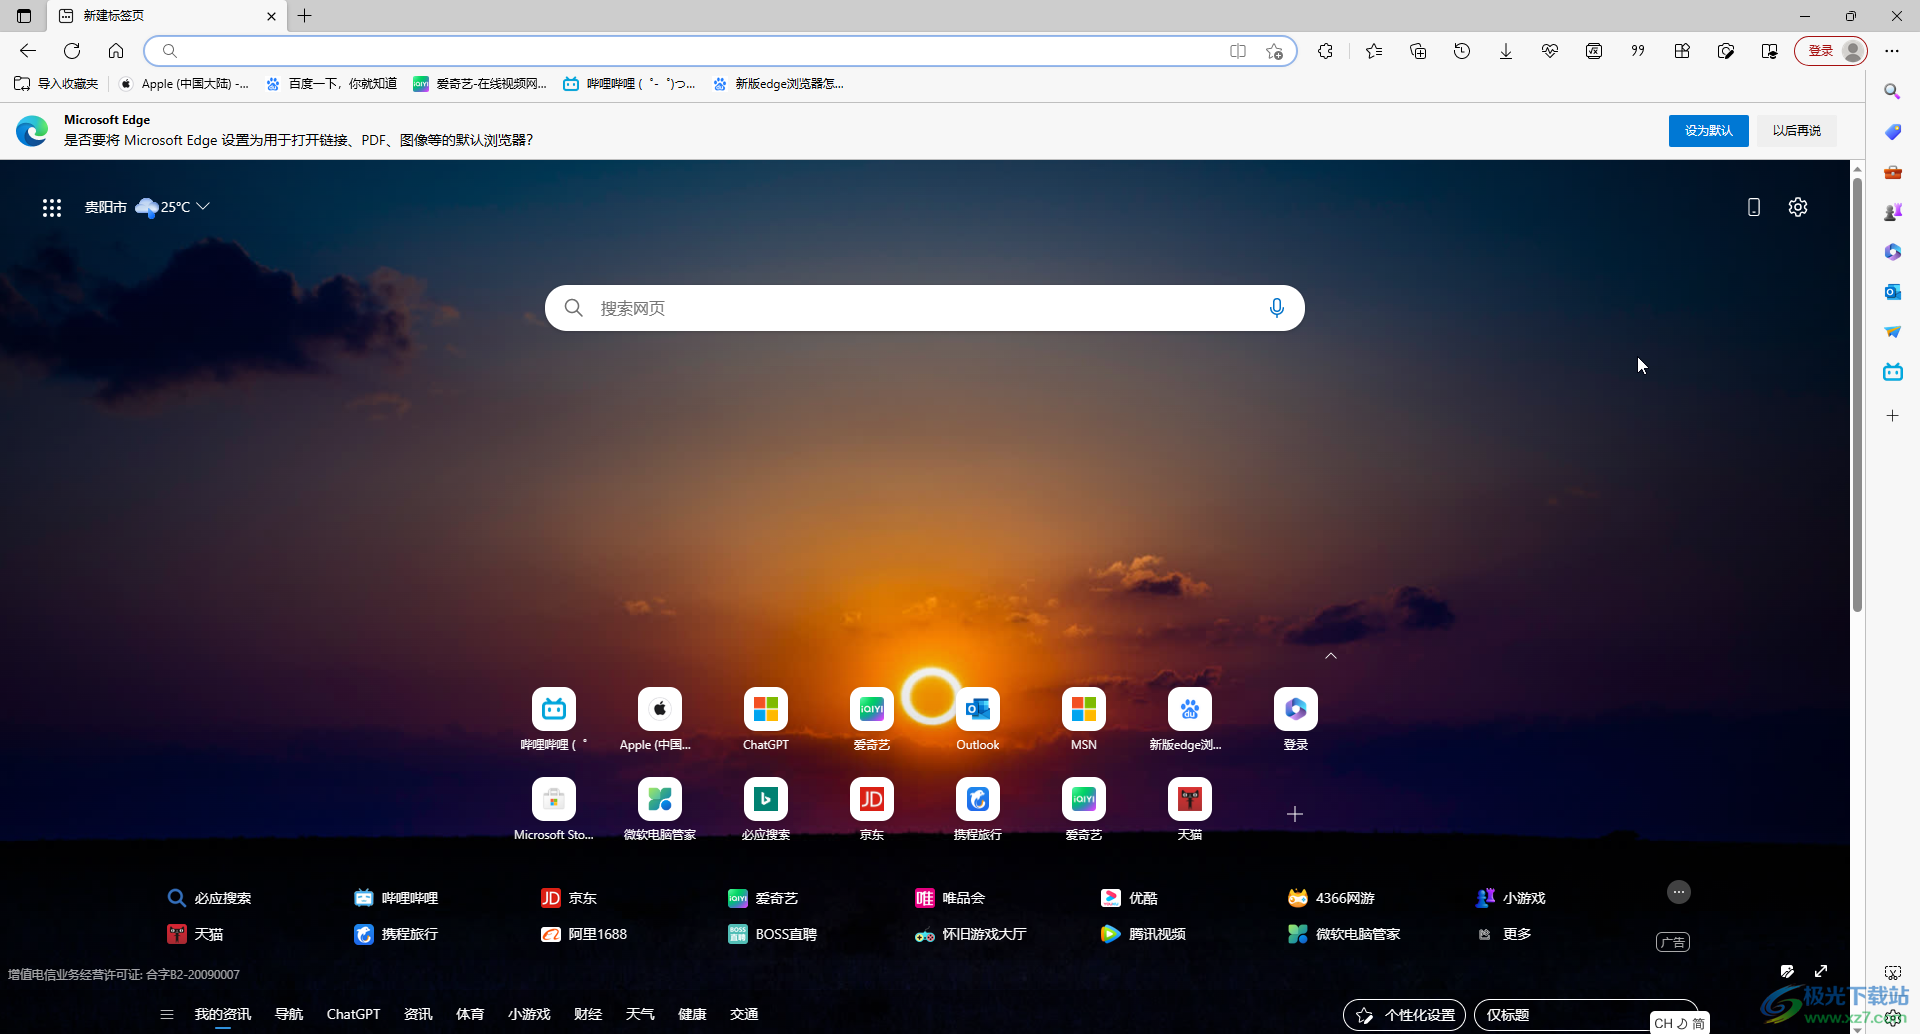The width and height of the screenshot is (1920, 1034).
Task: Switch to the 导航 tab
Action: tap(289, 1014)
